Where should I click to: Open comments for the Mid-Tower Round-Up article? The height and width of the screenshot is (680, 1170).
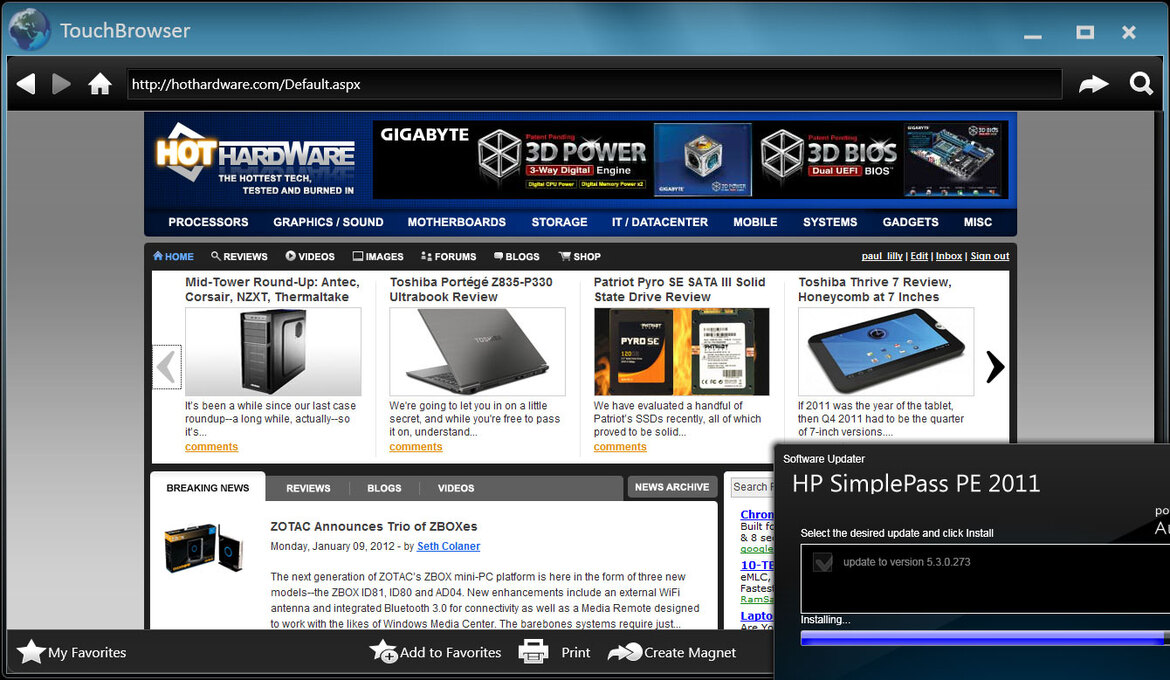pyautogui.click(x=212, y=447)
